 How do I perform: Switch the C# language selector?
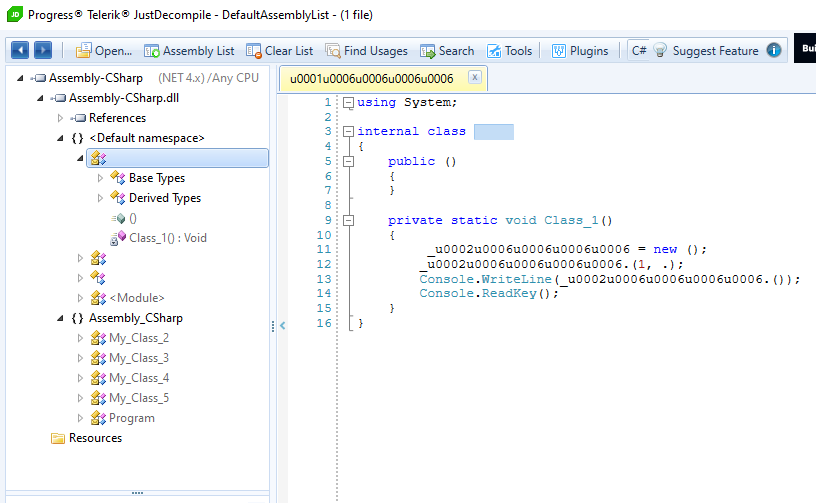click(x=639, y=51)
